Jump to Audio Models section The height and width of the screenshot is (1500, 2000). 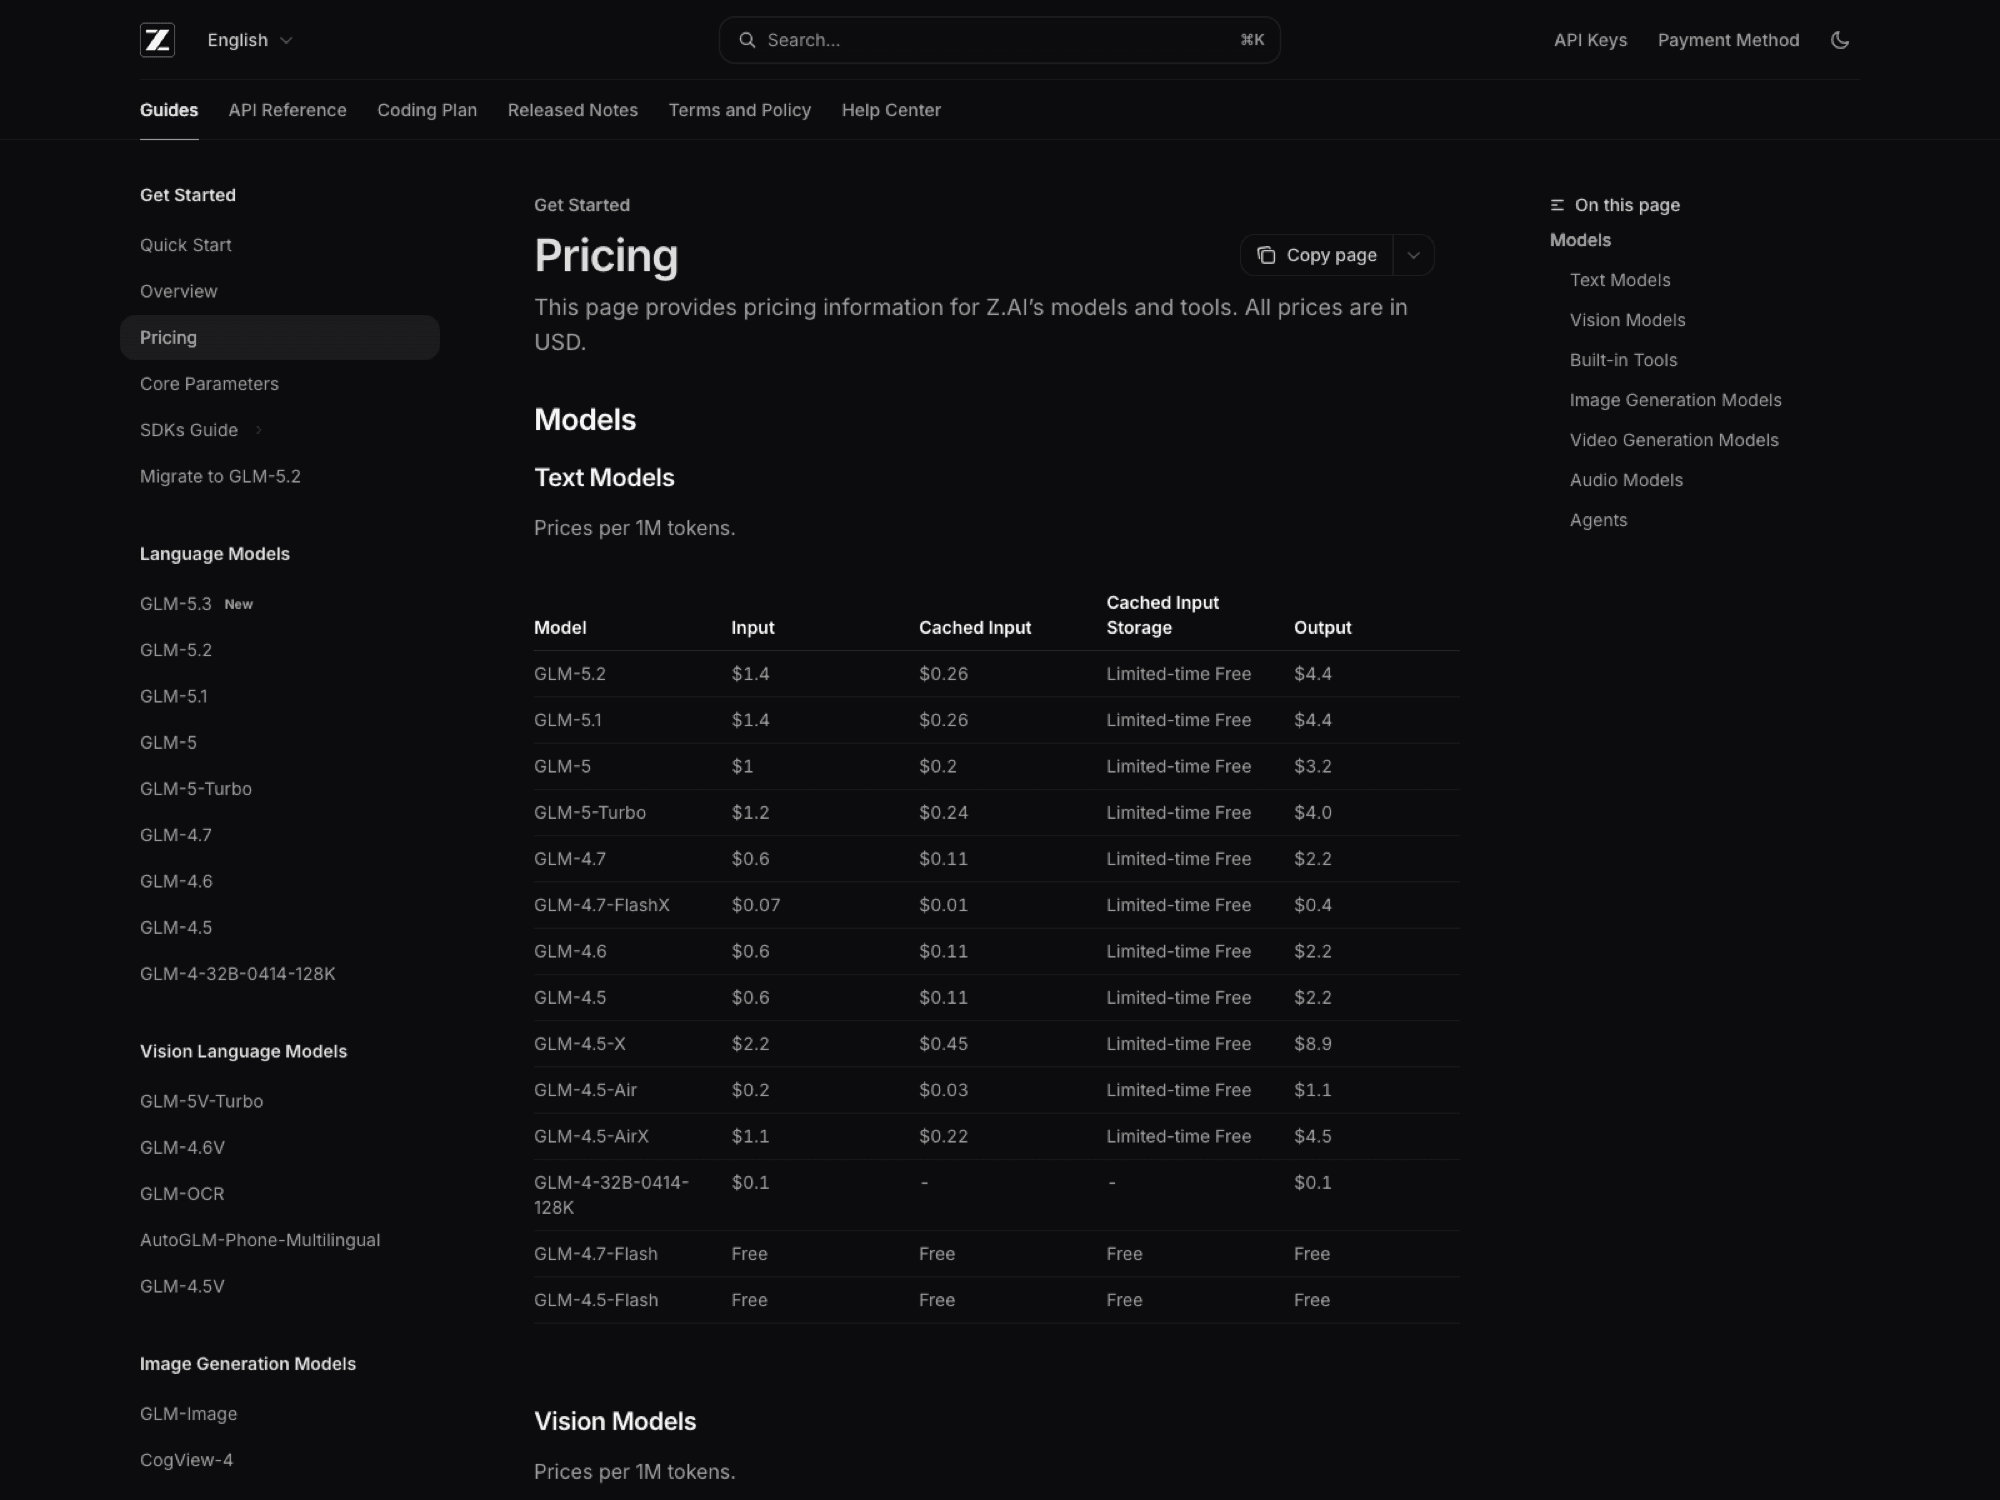click(1626, 480)
